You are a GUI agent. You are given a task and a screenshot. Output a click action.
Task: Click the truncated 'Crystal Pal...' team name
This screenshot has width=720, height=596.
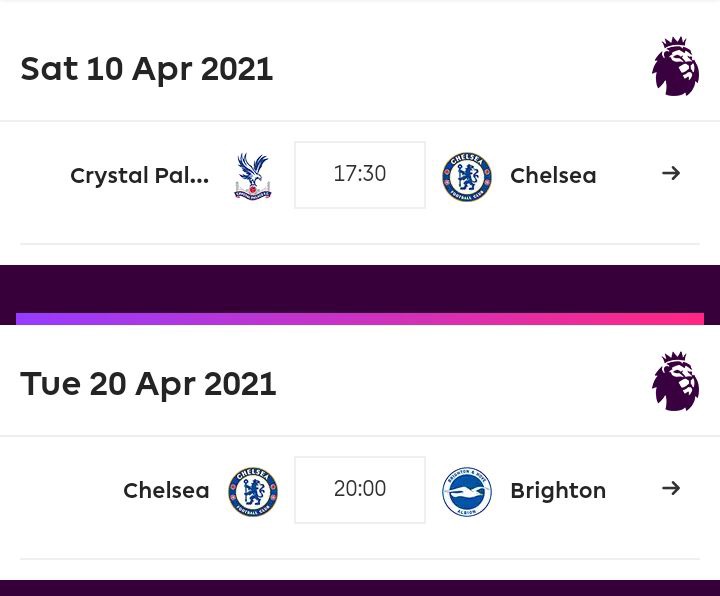(x=140, y=176)
